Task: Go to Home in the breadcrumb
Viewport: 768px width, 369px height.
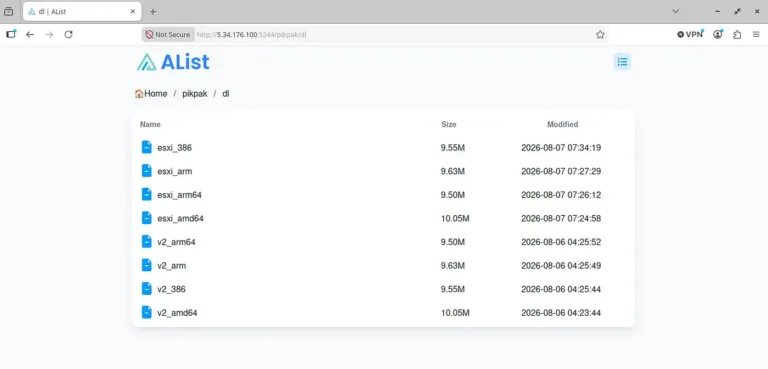Action: tap(151, 94)
